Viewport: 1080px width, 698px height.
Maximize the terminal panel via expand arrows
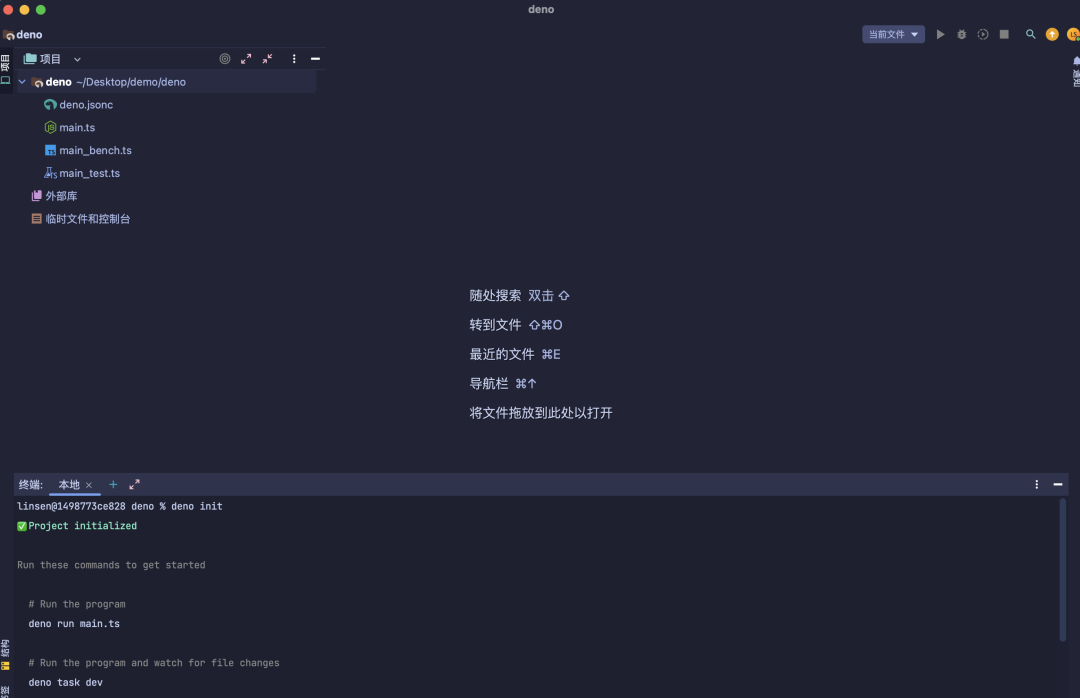(x=134, y=484)
